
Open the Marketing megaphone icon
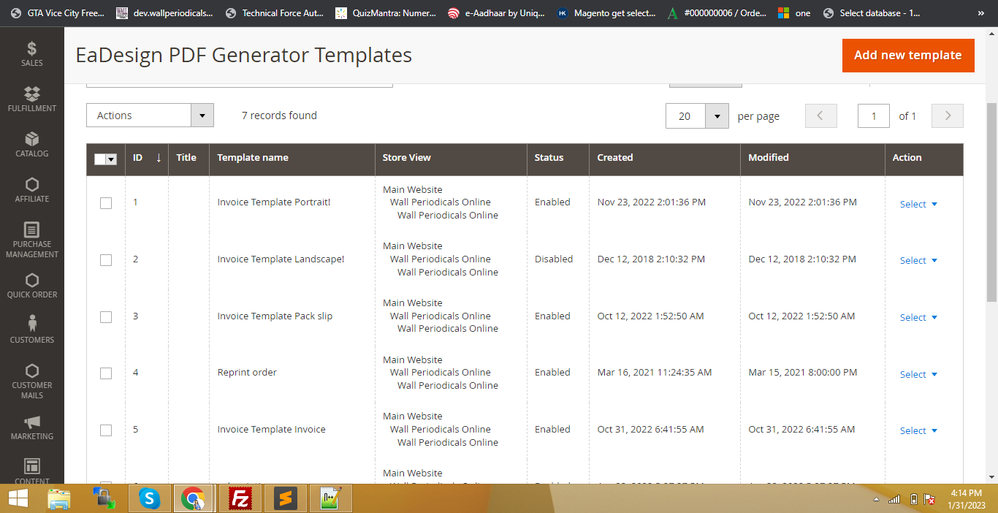[x=32, y=424]
